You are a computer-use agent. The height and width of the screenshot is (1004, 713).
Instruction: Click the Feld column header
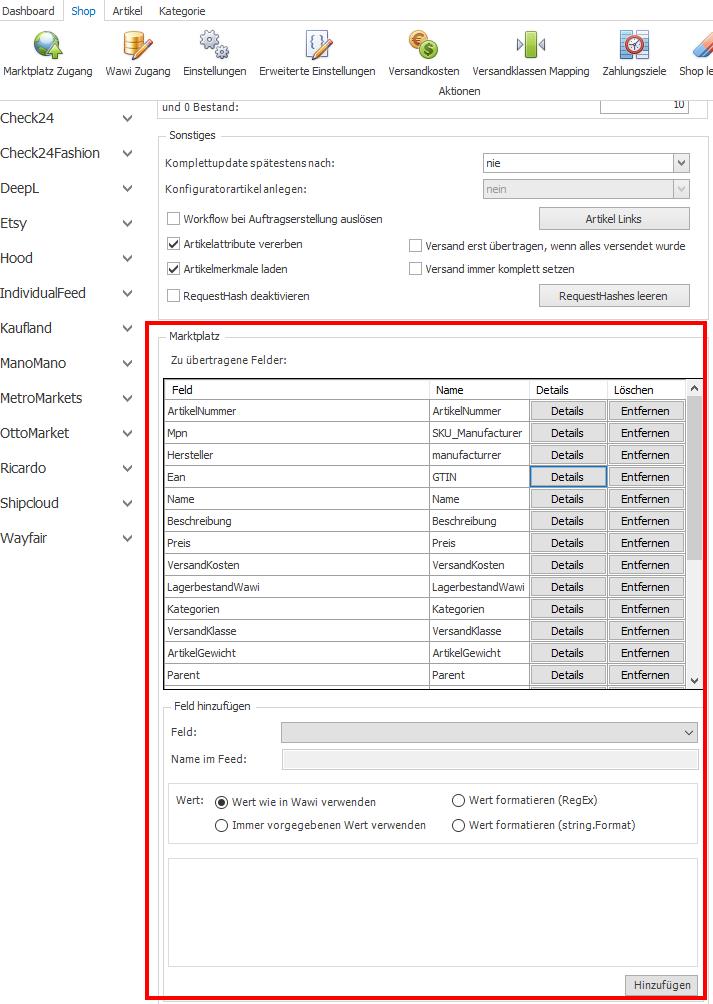click(297, 390)
